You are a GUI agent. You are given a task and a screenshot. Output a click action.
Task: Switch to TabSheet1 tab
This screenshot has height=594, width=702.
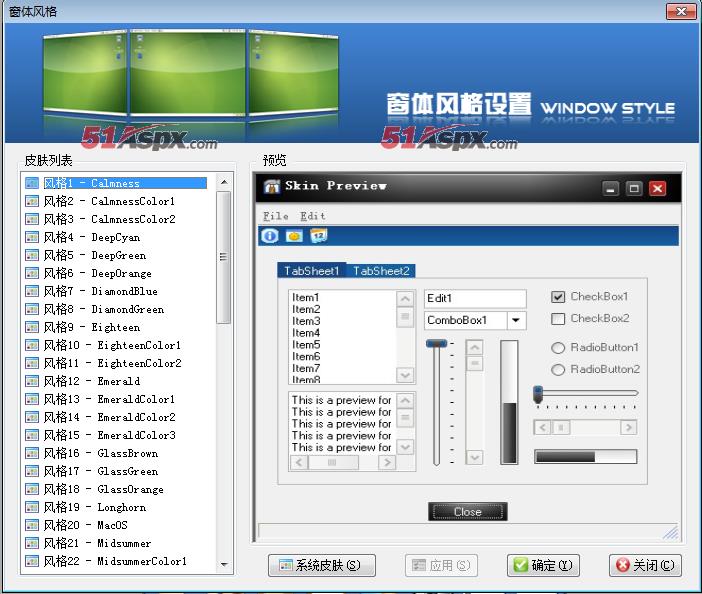click(x=312, y=271)
